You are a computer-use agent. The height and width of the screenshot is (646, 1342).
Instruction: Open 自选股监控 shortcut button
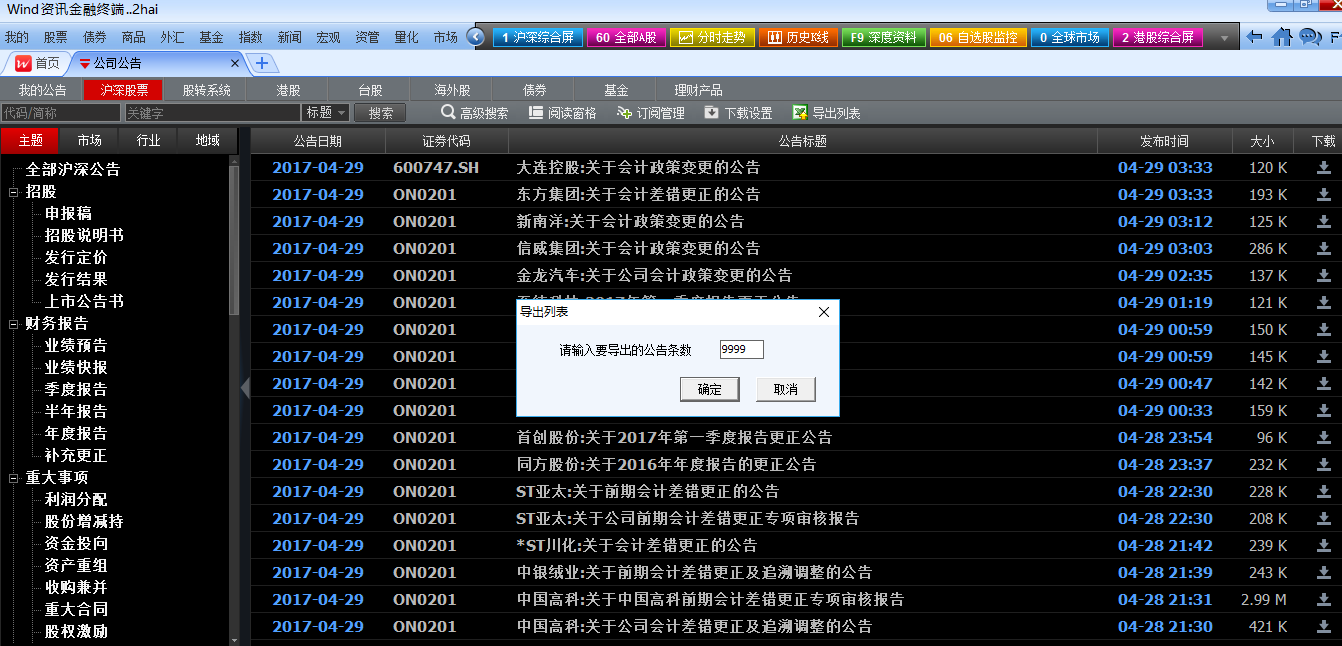pos(978,38)
